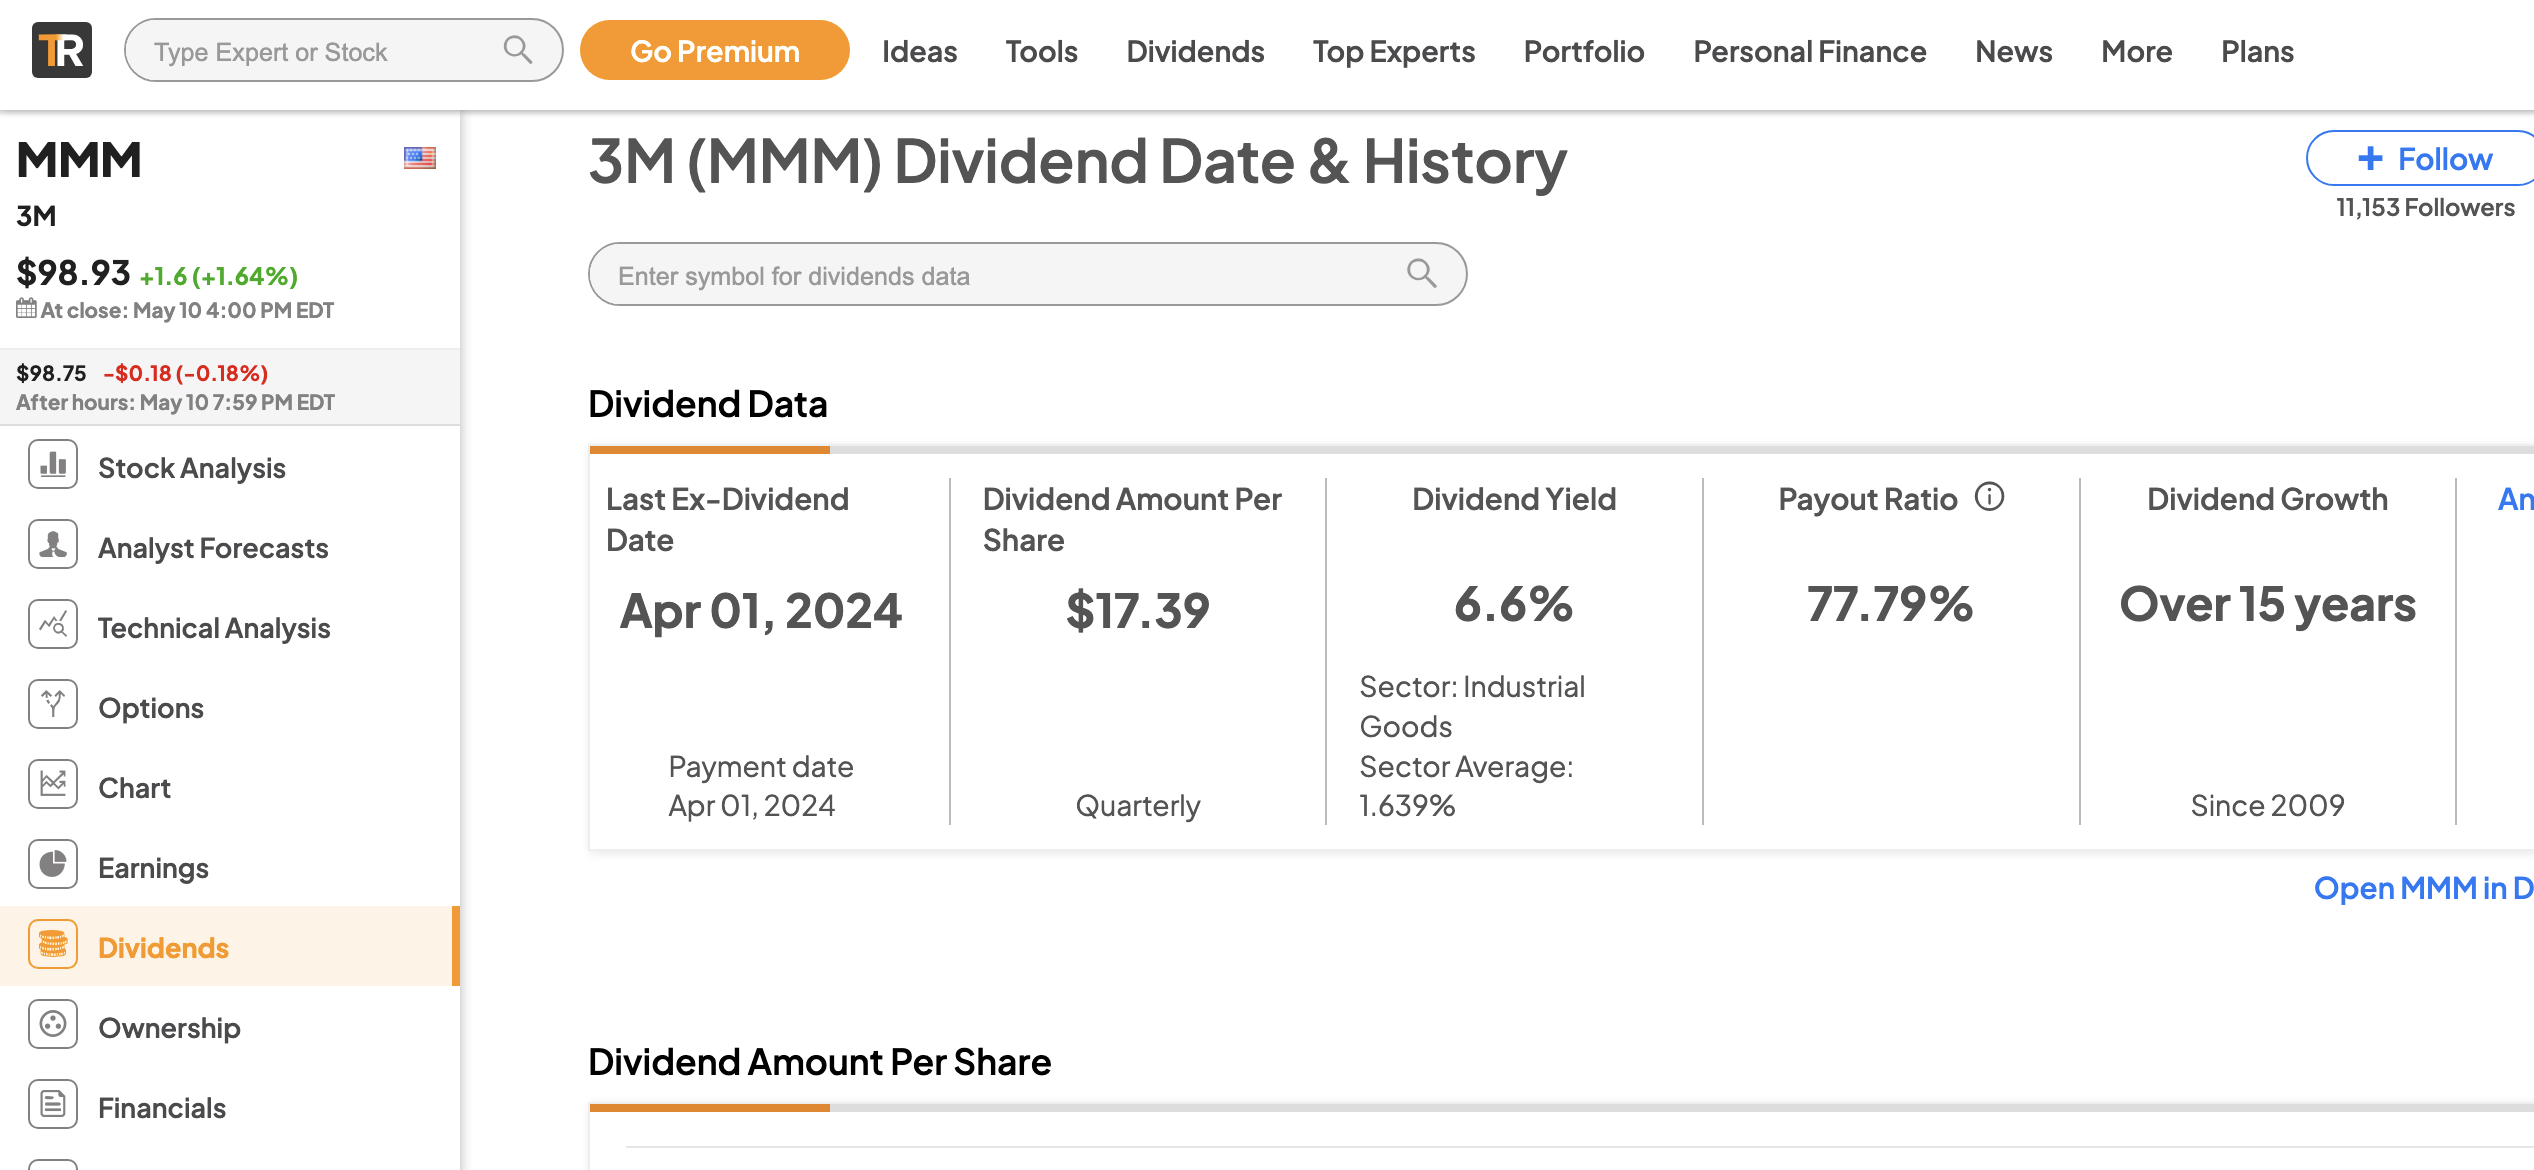Select Technical Analysis in sidebar

[230, 627]
